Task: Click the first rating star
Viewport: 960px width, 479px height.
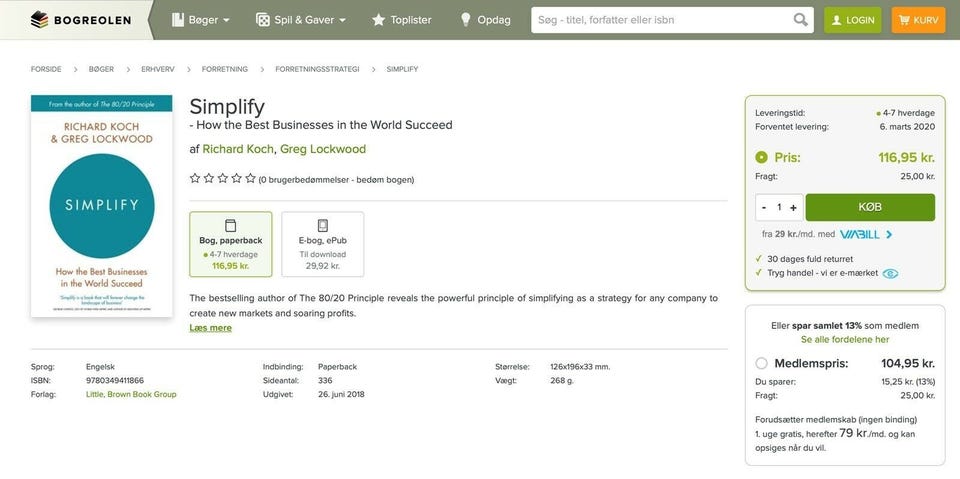Action: click(x=195, y=179)
